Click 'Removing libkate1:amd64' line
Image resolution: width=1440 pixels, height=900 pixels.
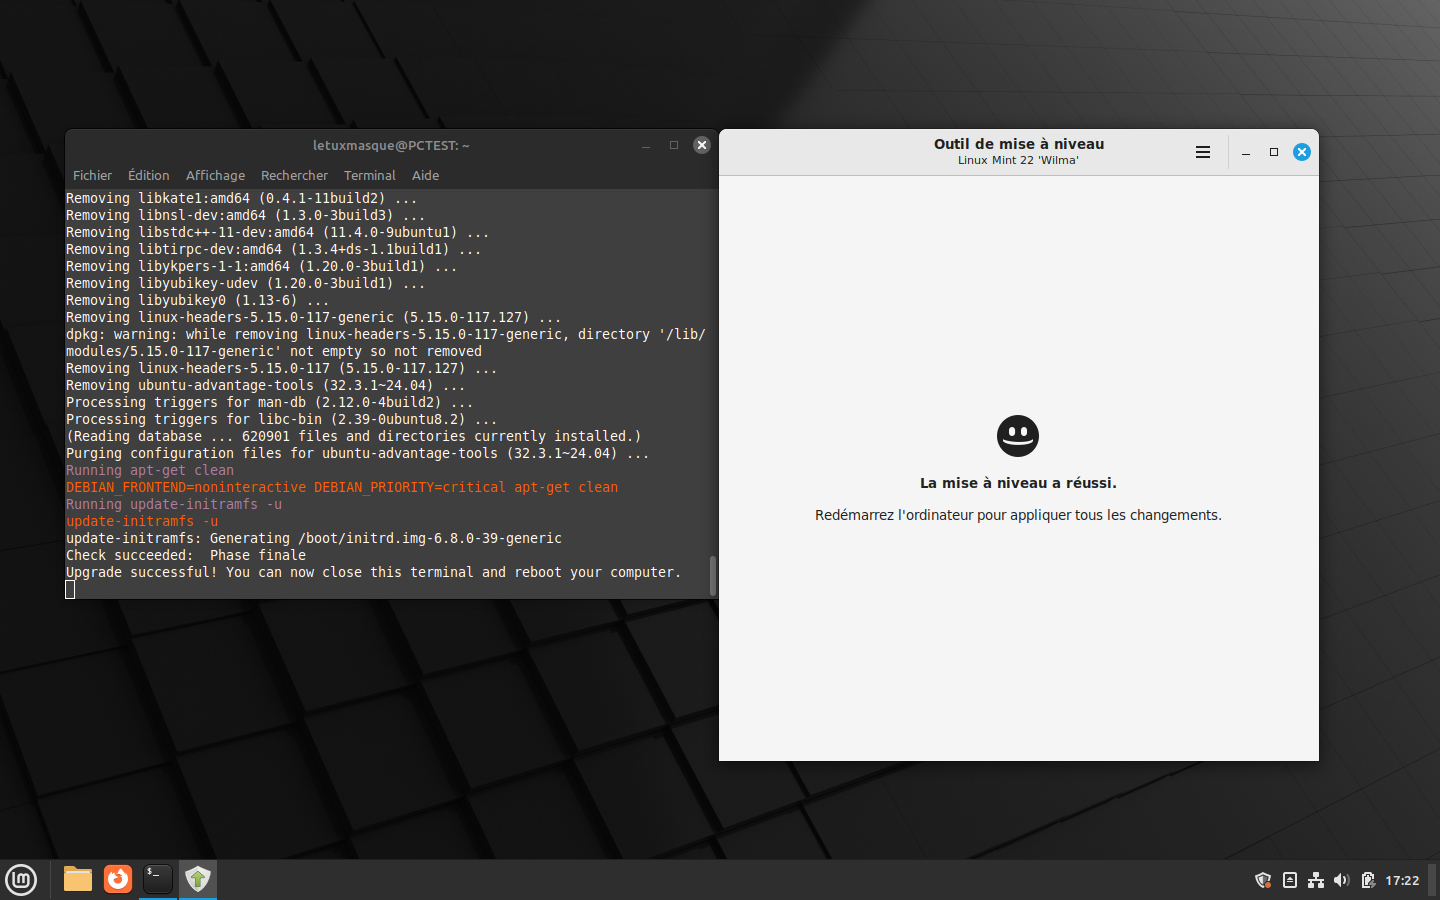click(x=242, y=198)
